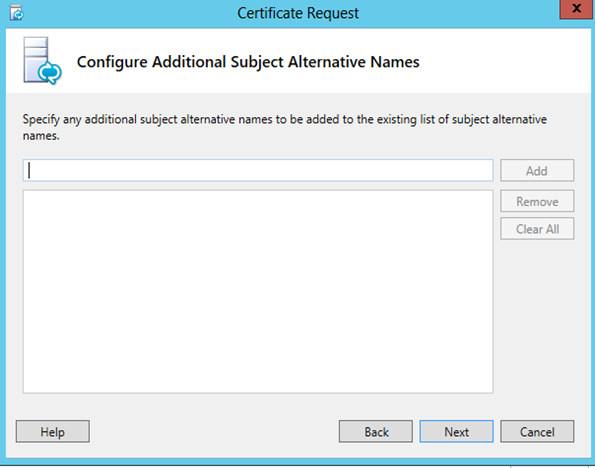Image resolution: width=595 pixels, height=468 pixels.
Task: Click the white header banner area
Action: click(298, 61)
